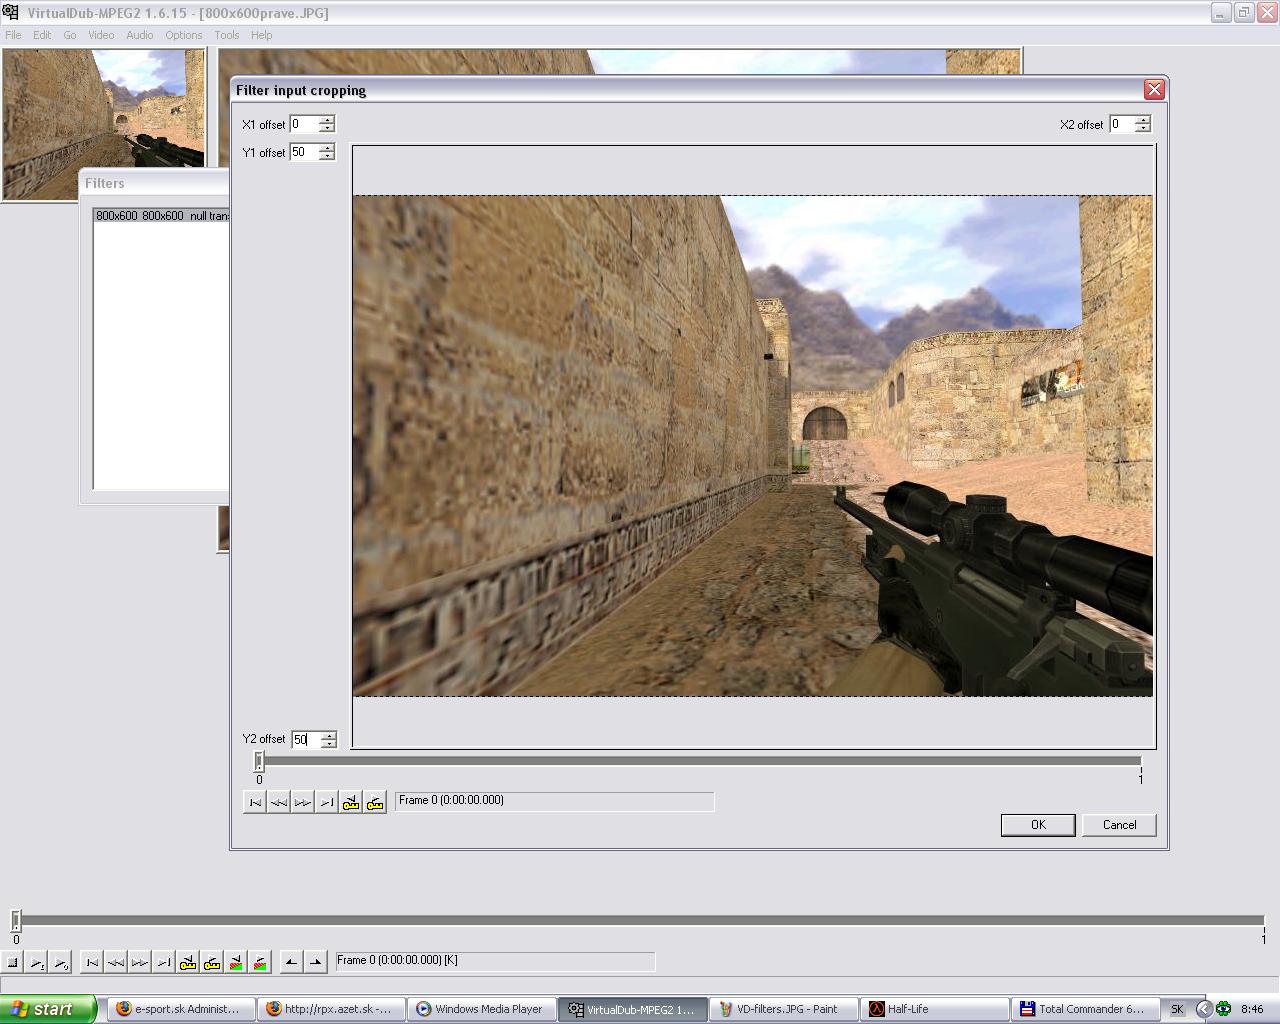This screenshot has width=1280, height=1024.
Task: Switch to e-sport.sk Administ... Firefox taskbar item
Action: click(179, 1009)
